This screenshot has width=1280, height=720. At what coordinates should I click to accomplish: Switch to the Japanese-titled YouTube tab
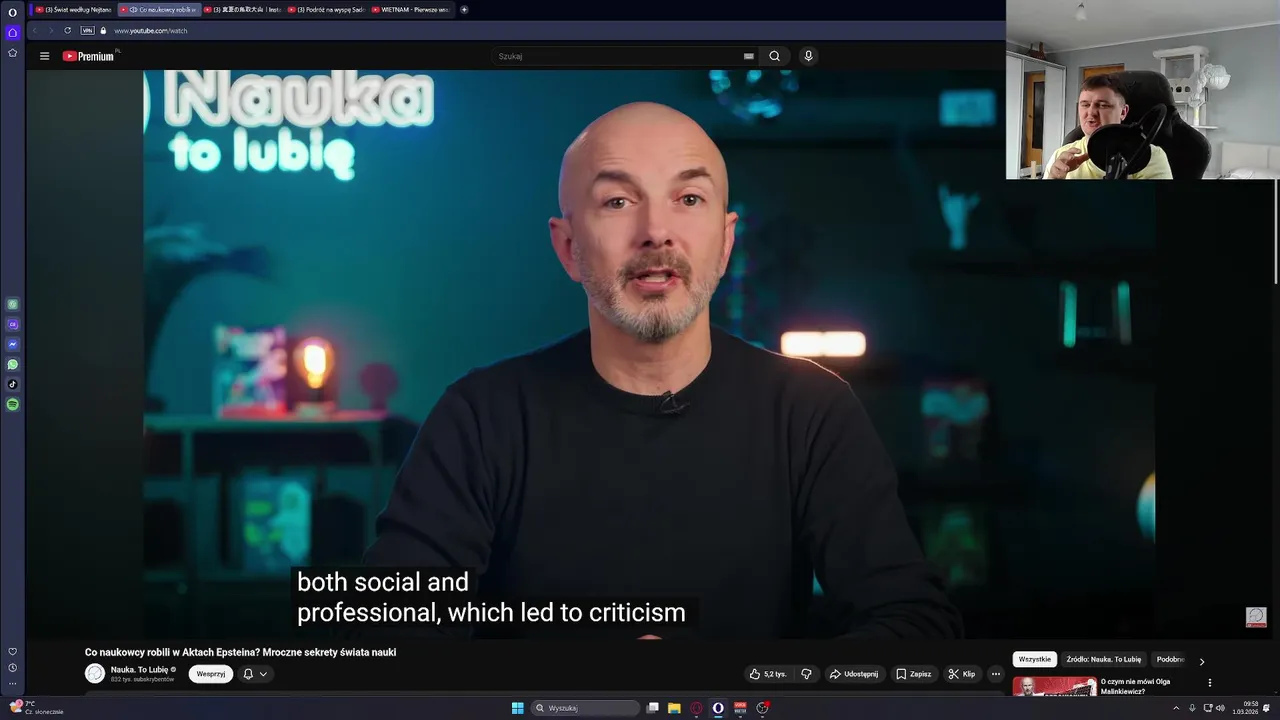pyautogui.click(x=242, y=9)
